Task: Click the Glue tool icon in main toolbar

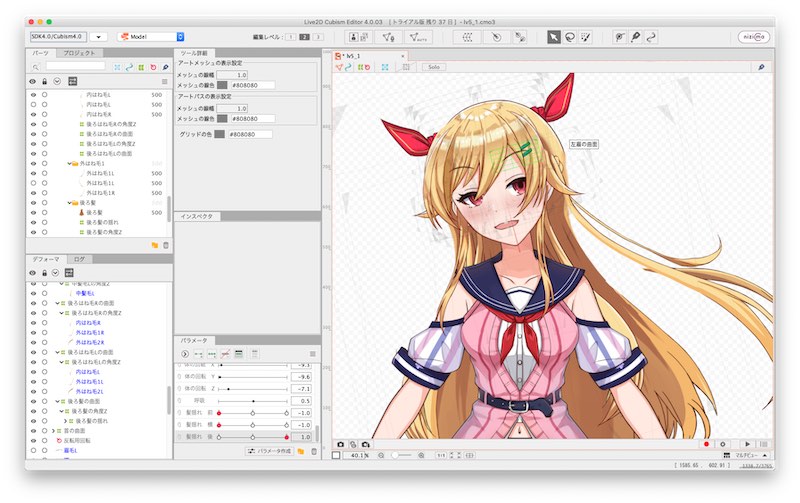Action: click(619, 37)
